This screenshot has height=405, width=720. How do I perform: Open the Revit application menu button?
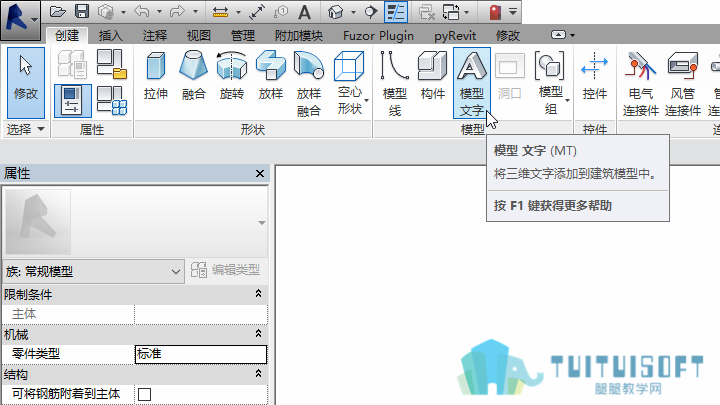(x=20, y=20)
